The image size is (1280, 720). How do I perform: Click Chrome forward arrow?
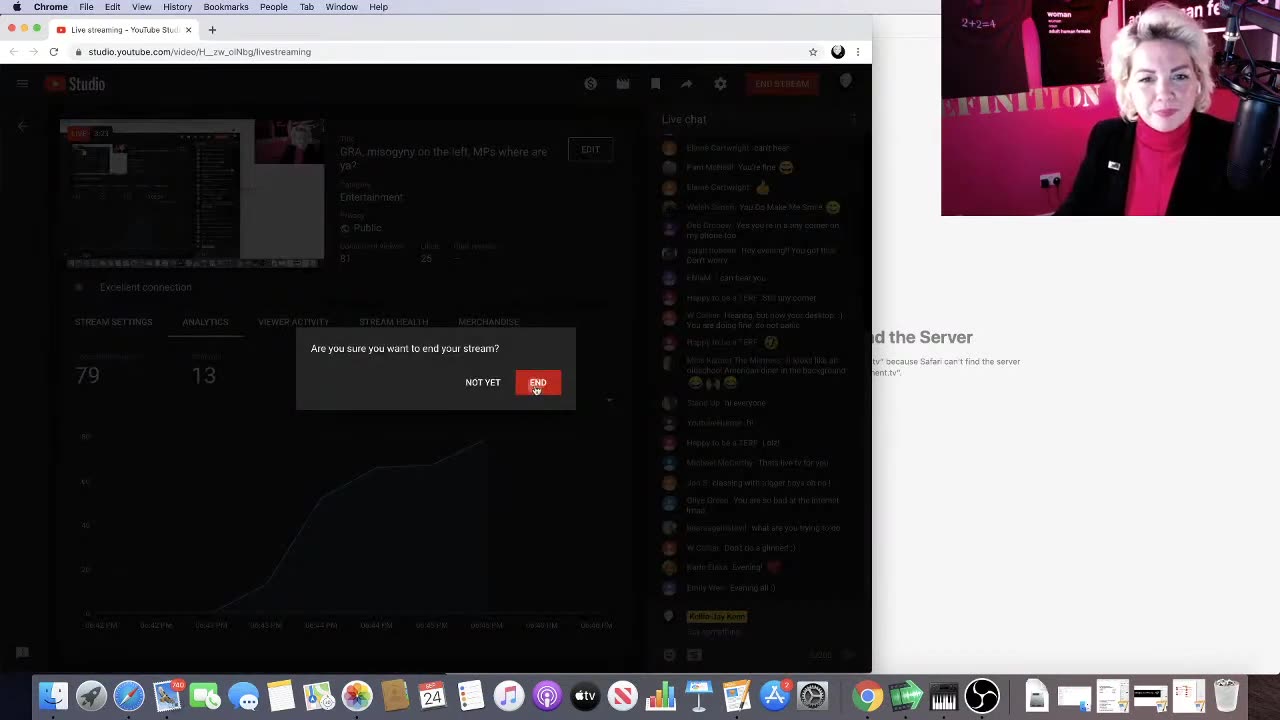click(33, 52)
